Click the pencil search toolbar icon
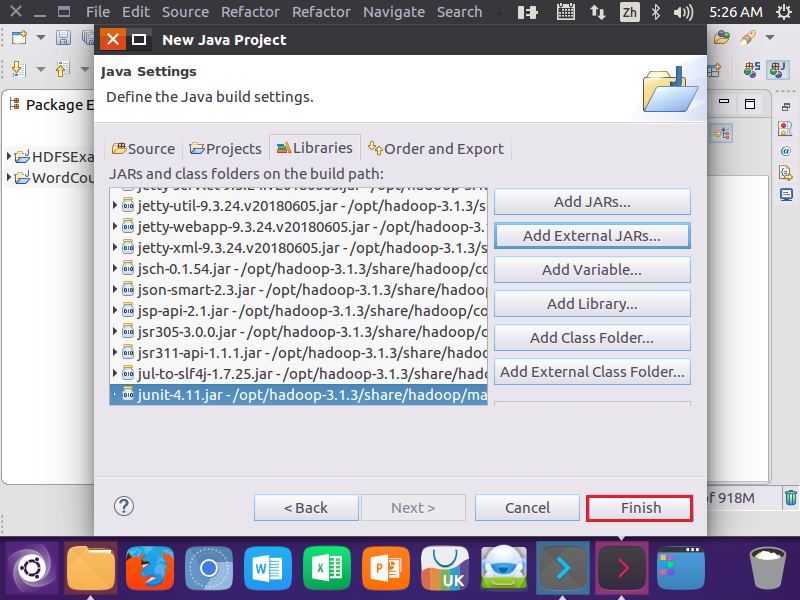800x600 pixels. pyautogui.click(x=748, y=37)
